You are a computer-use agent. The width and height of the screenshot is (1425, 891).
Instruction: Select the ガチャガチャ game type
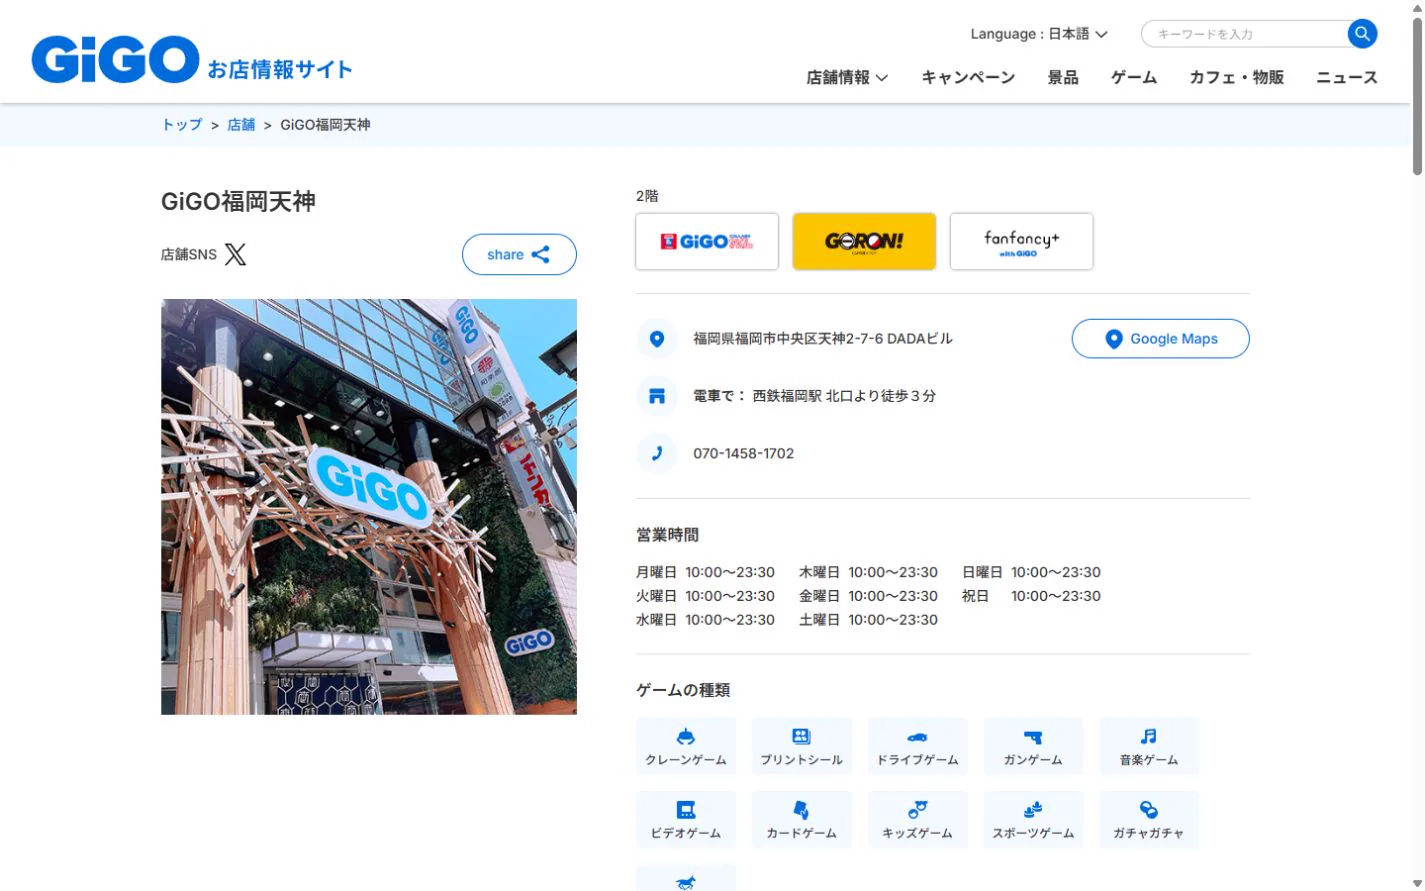[1149, 820]
